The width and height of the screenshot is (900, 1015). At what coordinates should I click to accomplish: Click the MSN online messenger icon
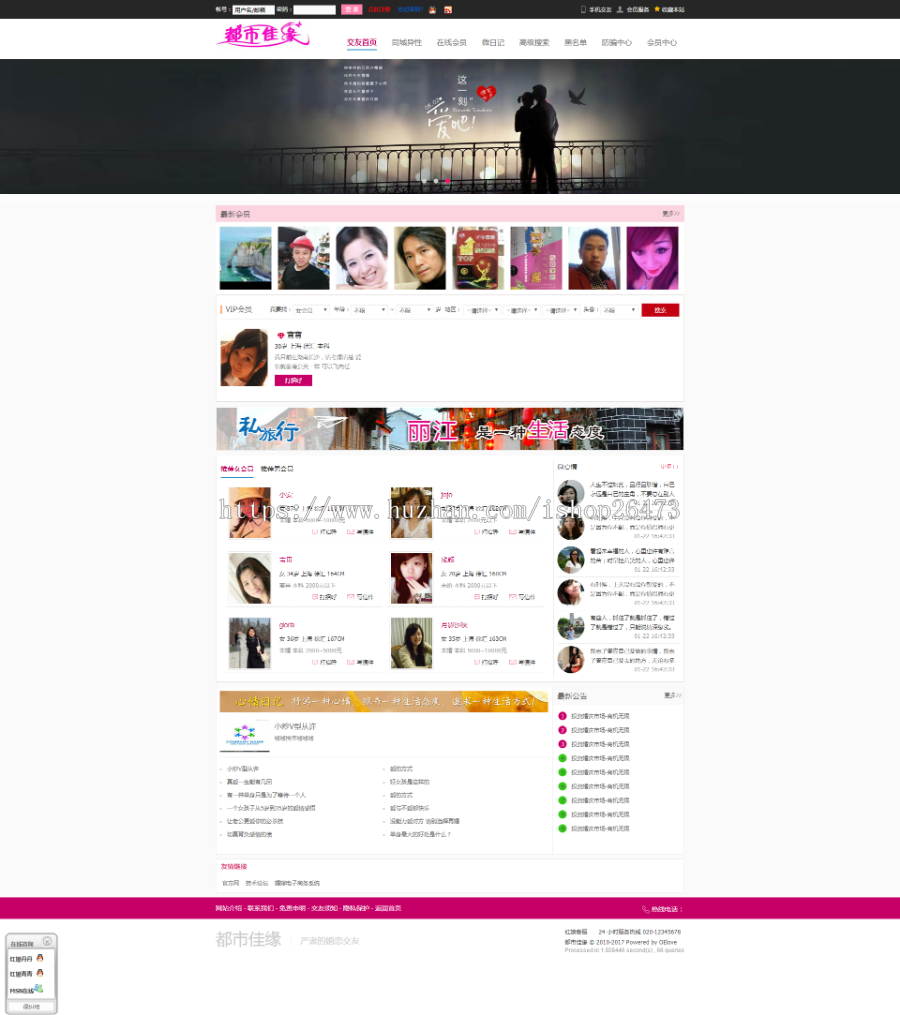[39, 988]
